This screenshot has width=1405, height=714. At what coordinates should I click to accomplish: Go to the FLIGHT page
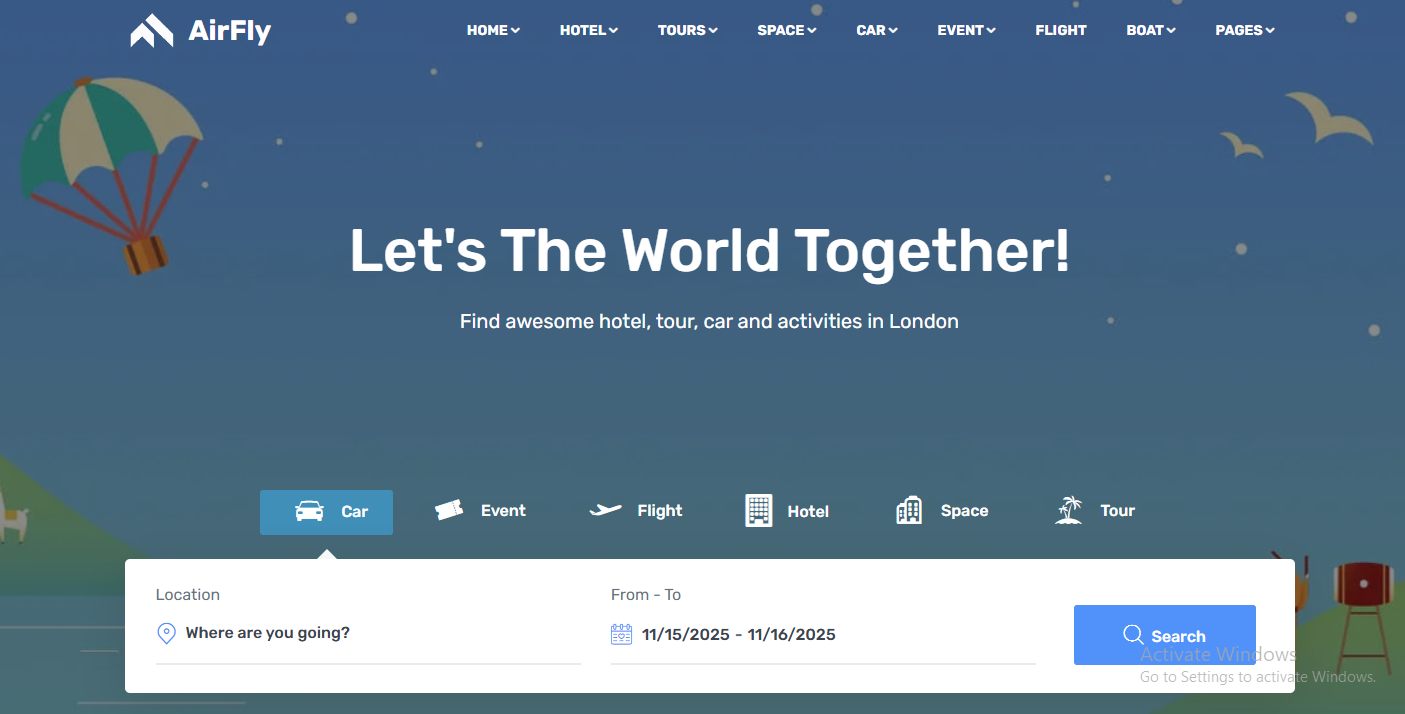tap(1061, 30)
